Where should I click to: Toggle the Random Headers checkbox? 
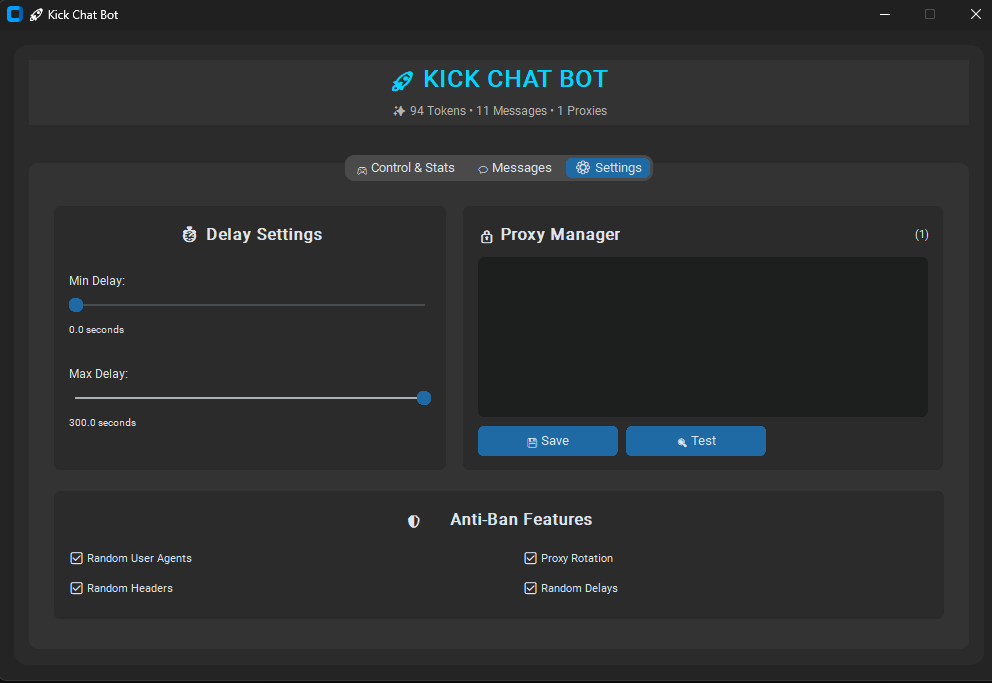point(76,588)
